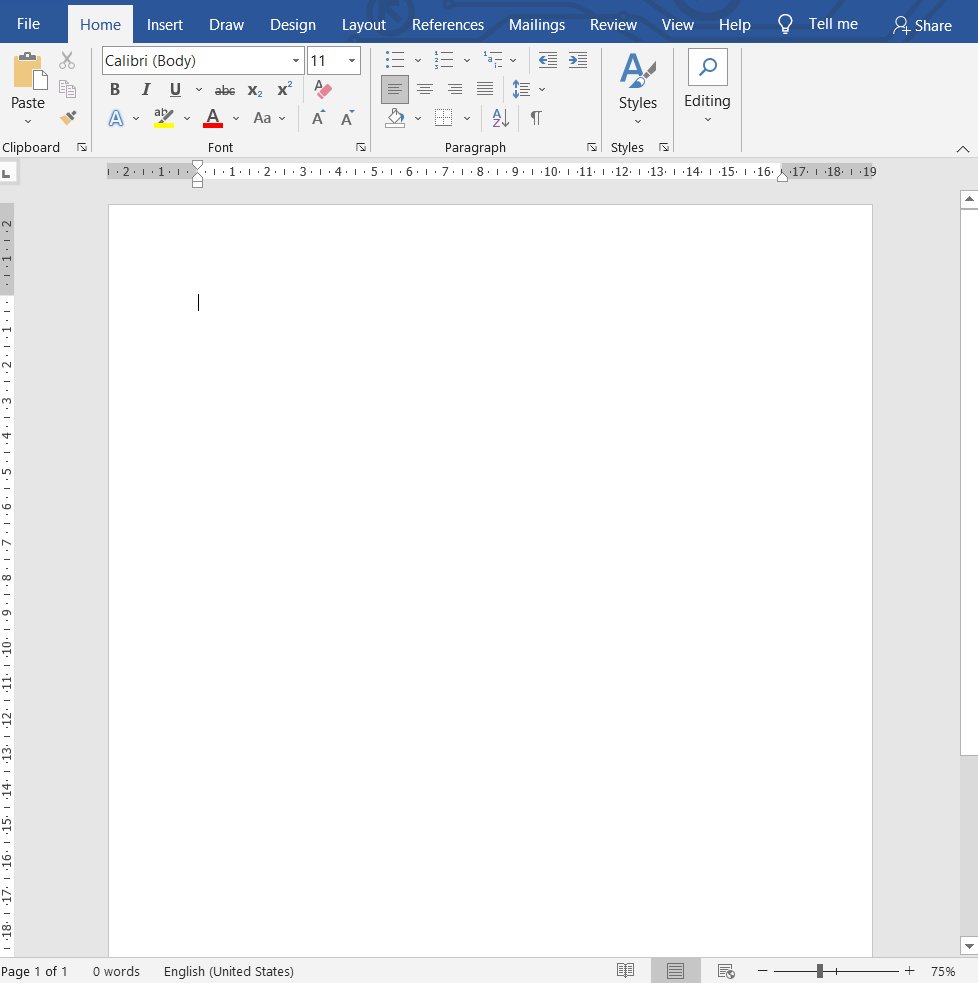
Task: Open Editing group with magnifier
Action: 707,88
